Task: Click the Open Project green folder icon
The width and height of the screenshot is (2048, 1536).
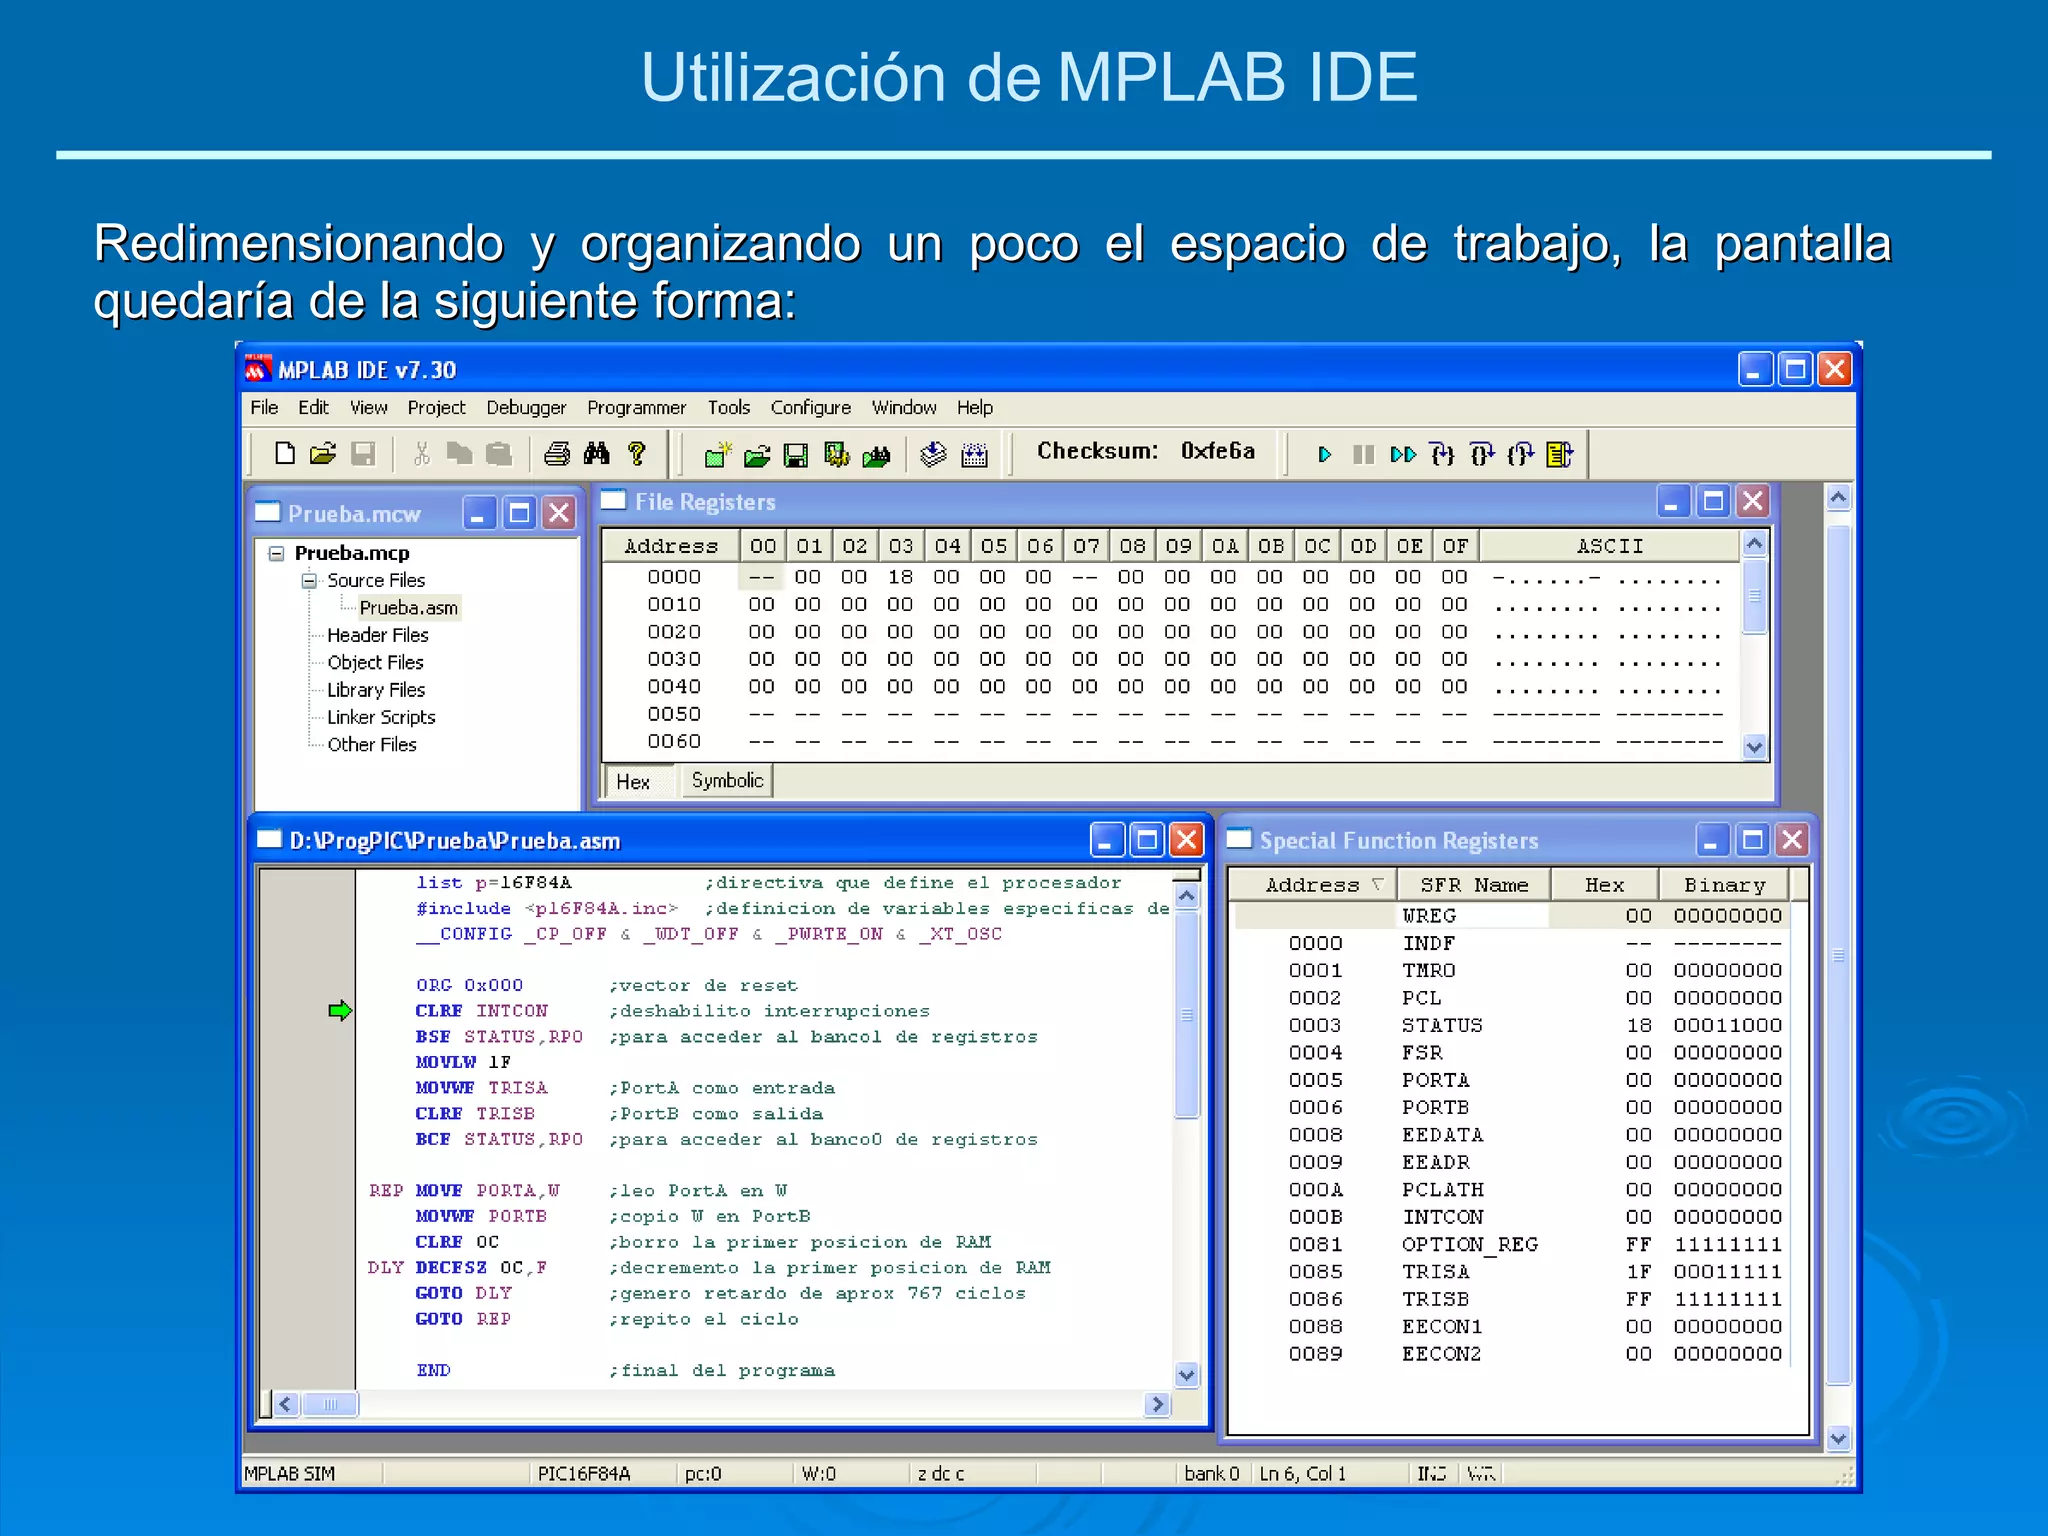Action: tap(757, 455)
